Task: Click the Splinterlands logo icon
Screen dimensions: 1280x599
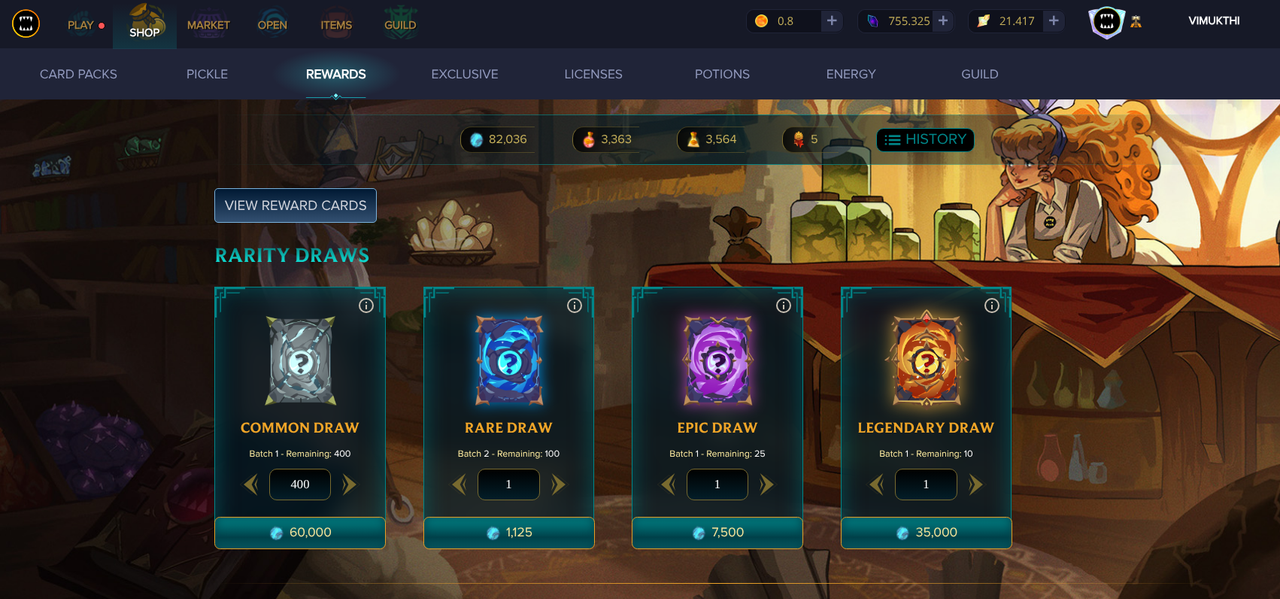Action: coord(25,24)
